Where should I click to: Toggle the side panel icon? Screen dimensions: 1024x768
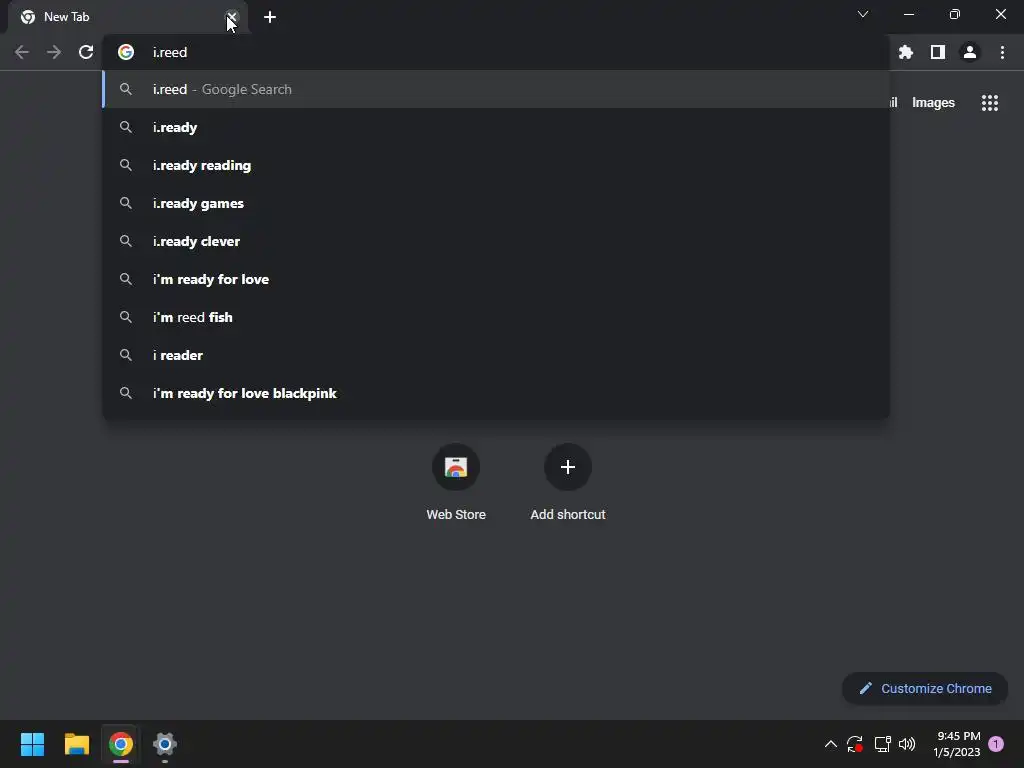[938, 52]
